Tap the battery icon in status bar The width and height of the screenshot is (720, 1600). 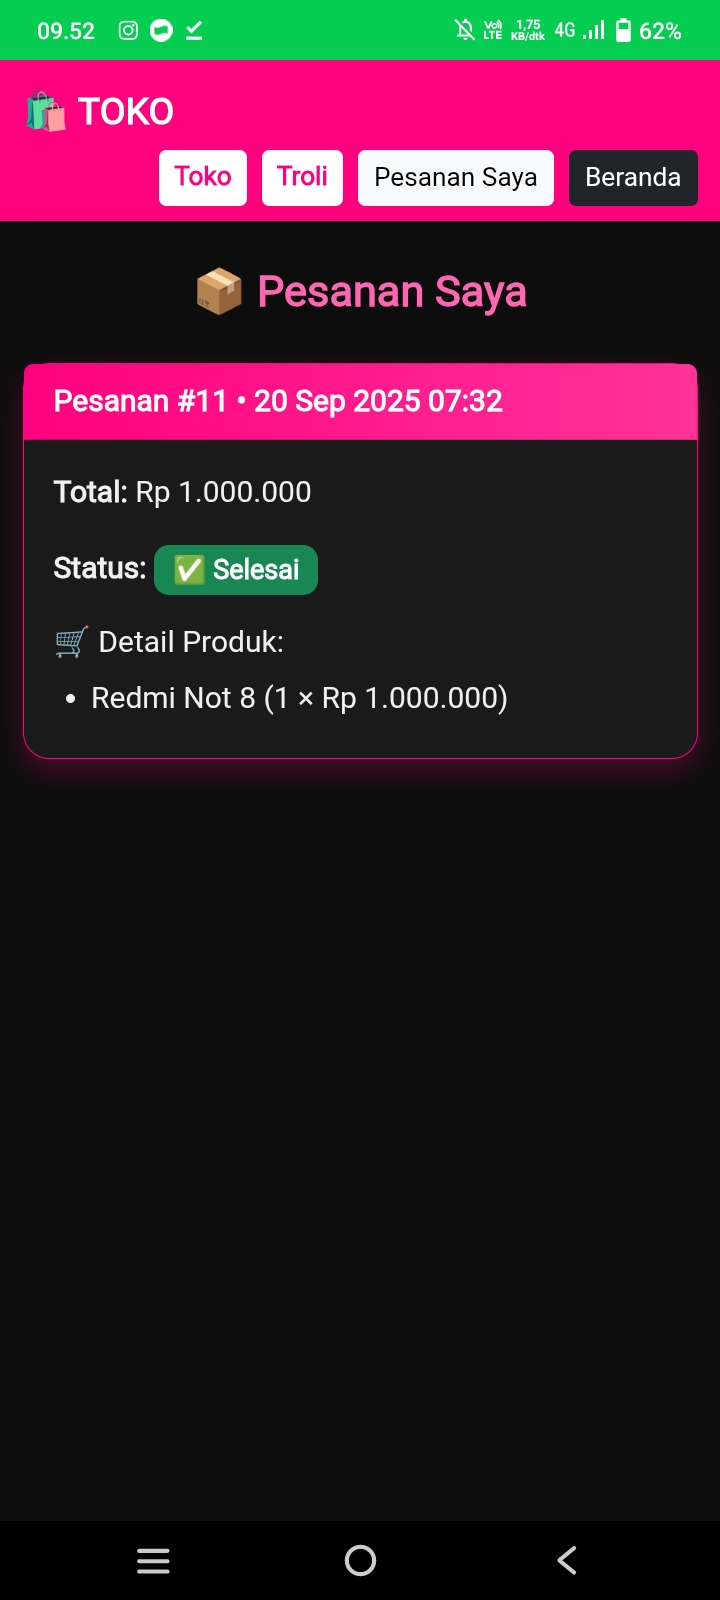623,31
